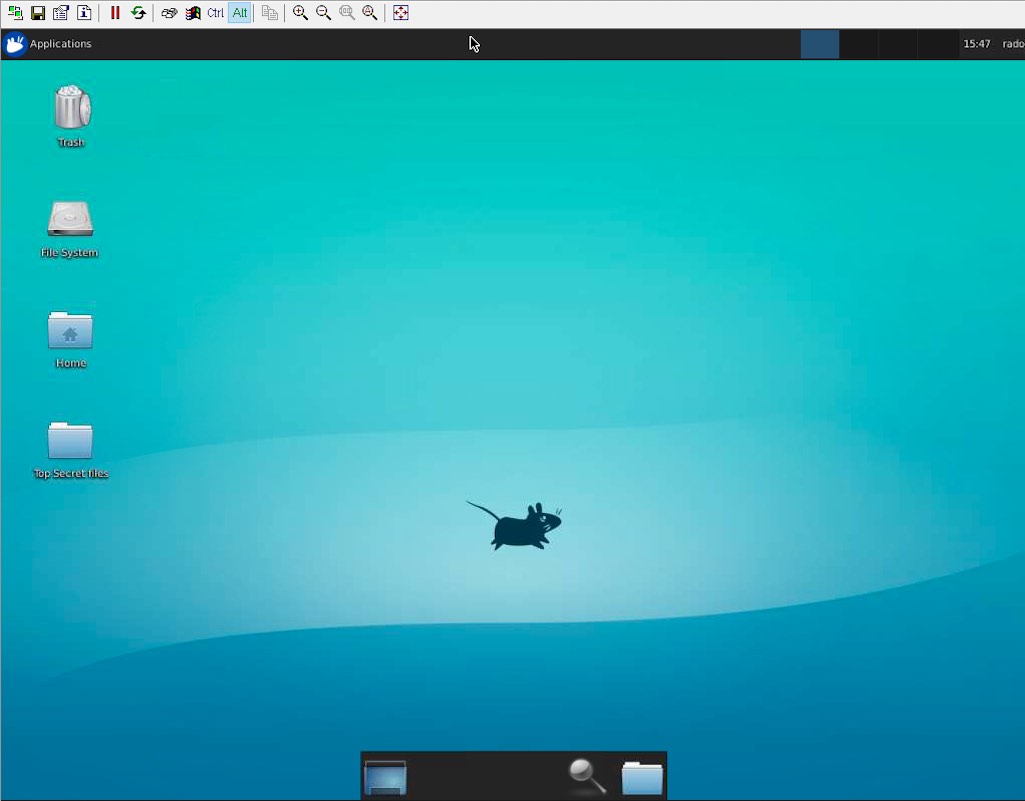The image size is (1025, 801).
Task: Open the connection options dialog
Action: point(61,13)
